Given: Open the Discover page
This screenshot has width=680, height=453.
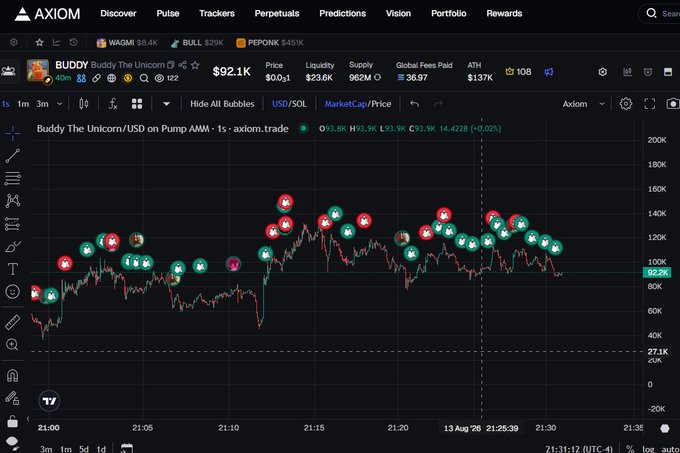Looking at the screenshot, I should click(118, 13).
